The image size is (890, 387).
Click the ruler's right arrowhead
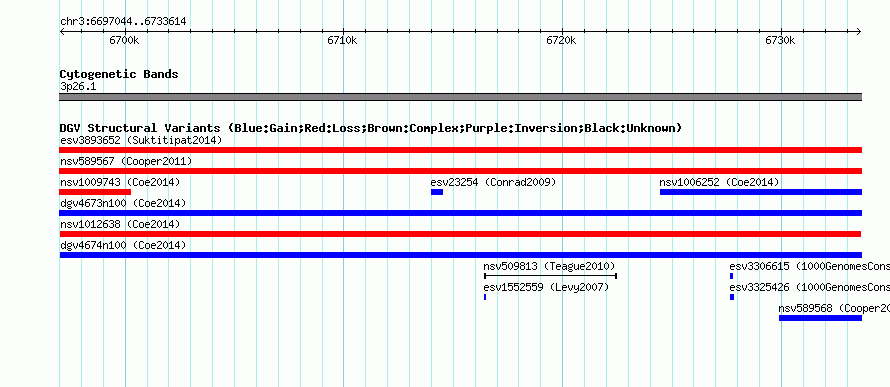click(x=858, y=32)
